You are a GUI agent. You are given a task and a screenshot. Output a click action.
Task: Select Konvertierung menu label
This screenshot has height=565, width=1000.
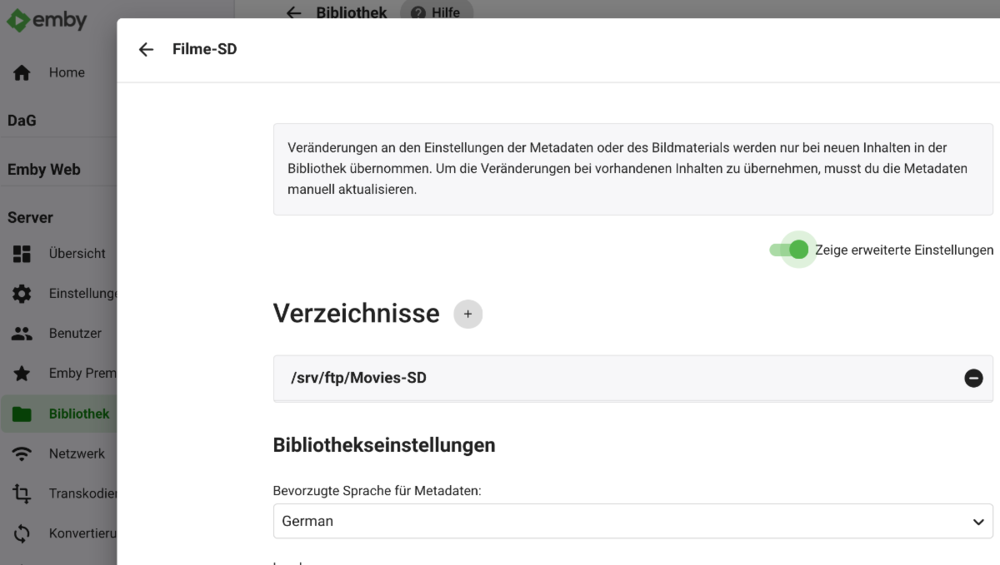(83, 533)
